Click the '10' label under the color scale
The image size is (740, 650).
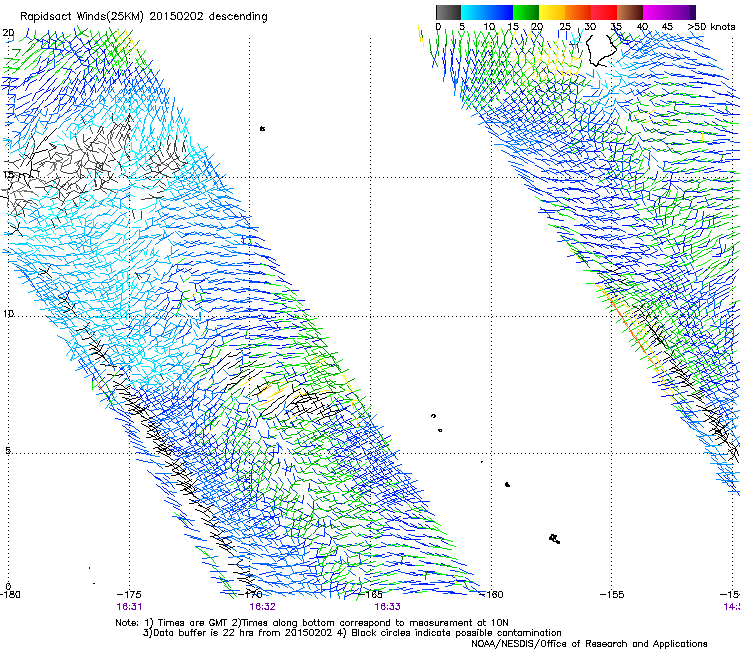click(x=489, y=27)
